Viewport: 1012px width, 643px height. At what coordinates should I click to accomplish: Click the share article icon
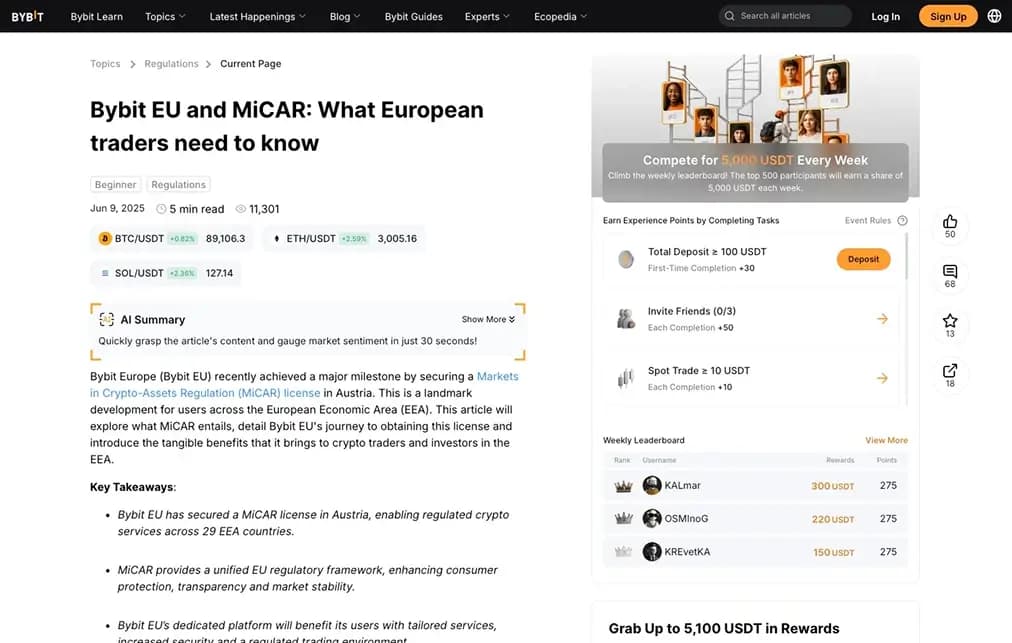949,371
